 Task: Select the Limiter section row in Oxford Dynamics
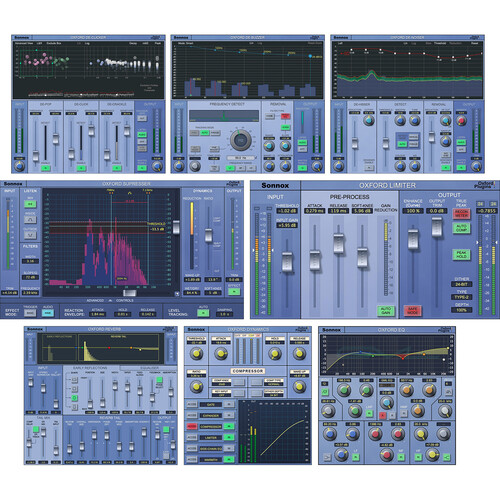(210, 437)
